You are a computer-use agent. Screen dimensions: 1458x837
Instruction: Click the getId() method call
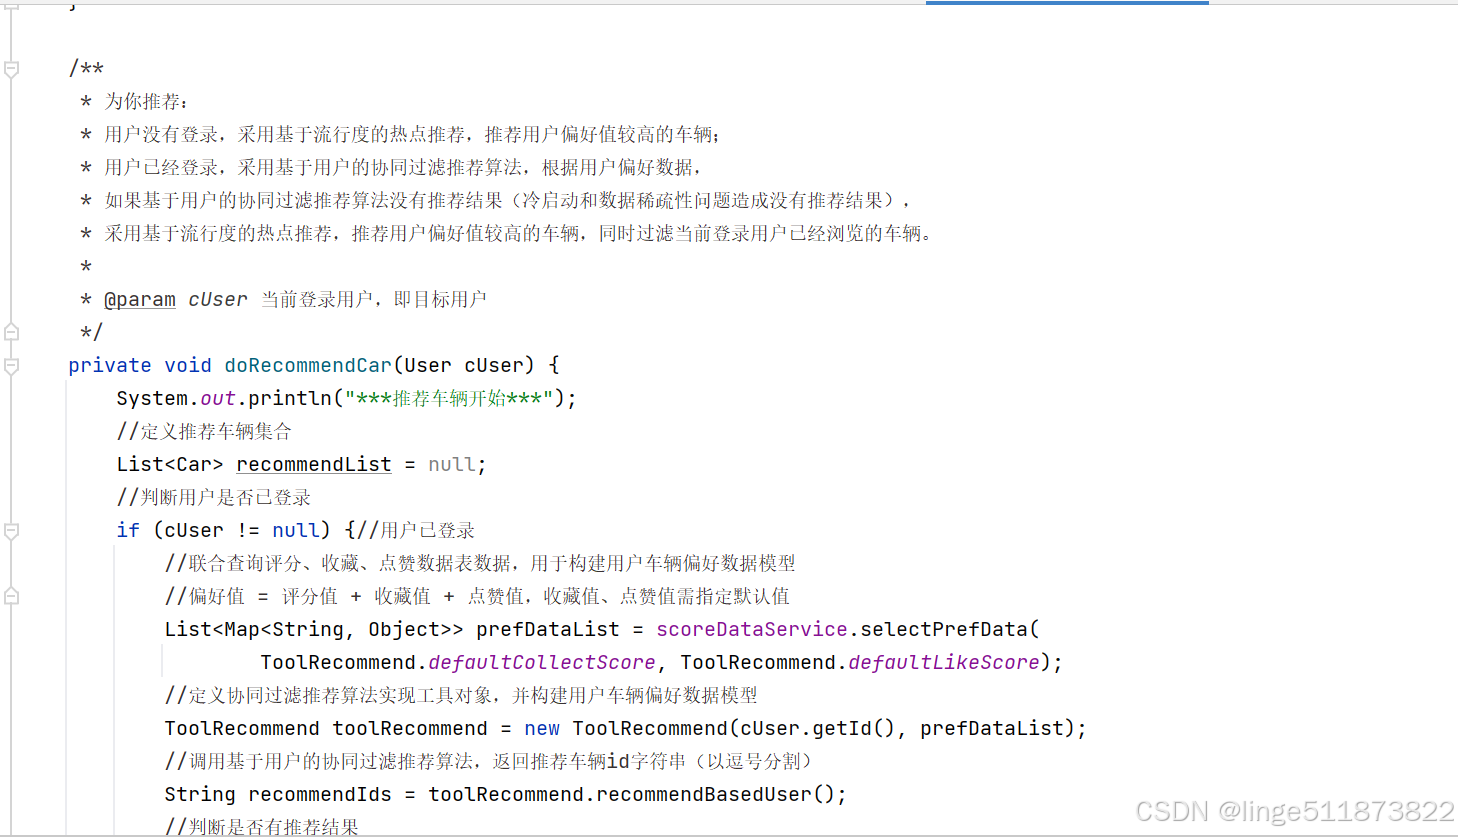pos(854,728)
